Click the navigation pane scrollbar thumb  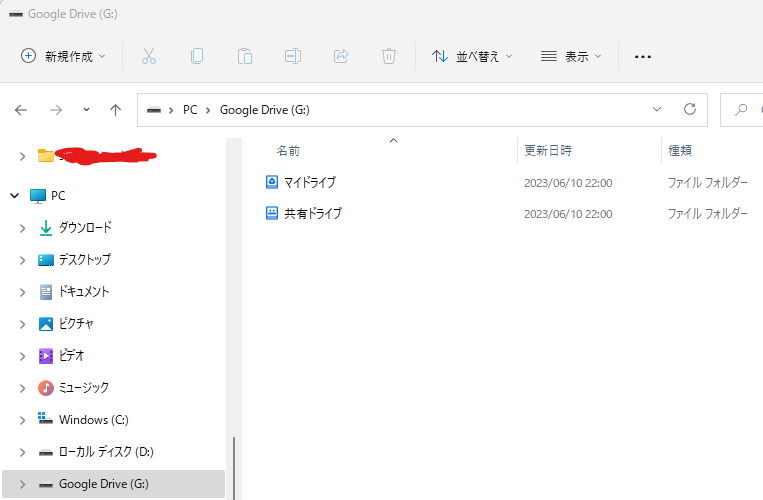[x=234, y=468]
